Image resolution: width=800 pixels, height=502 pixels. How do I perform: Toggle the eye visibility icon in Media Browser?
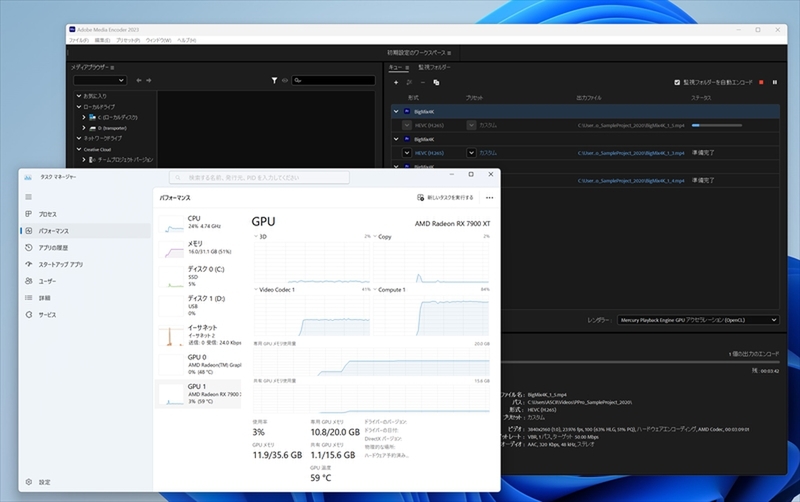pyautogui.click(x=285, y=80)
